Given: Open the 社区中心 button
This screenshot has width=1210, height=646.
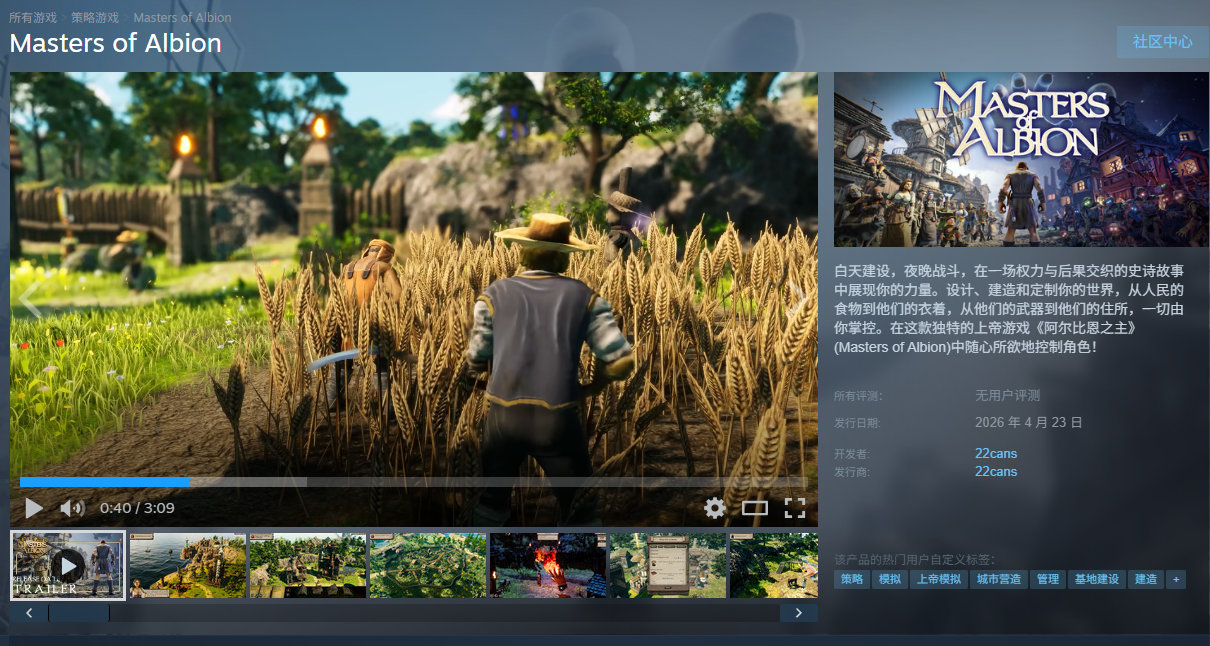Looking at the screenshot, I should pos(1161,42).
